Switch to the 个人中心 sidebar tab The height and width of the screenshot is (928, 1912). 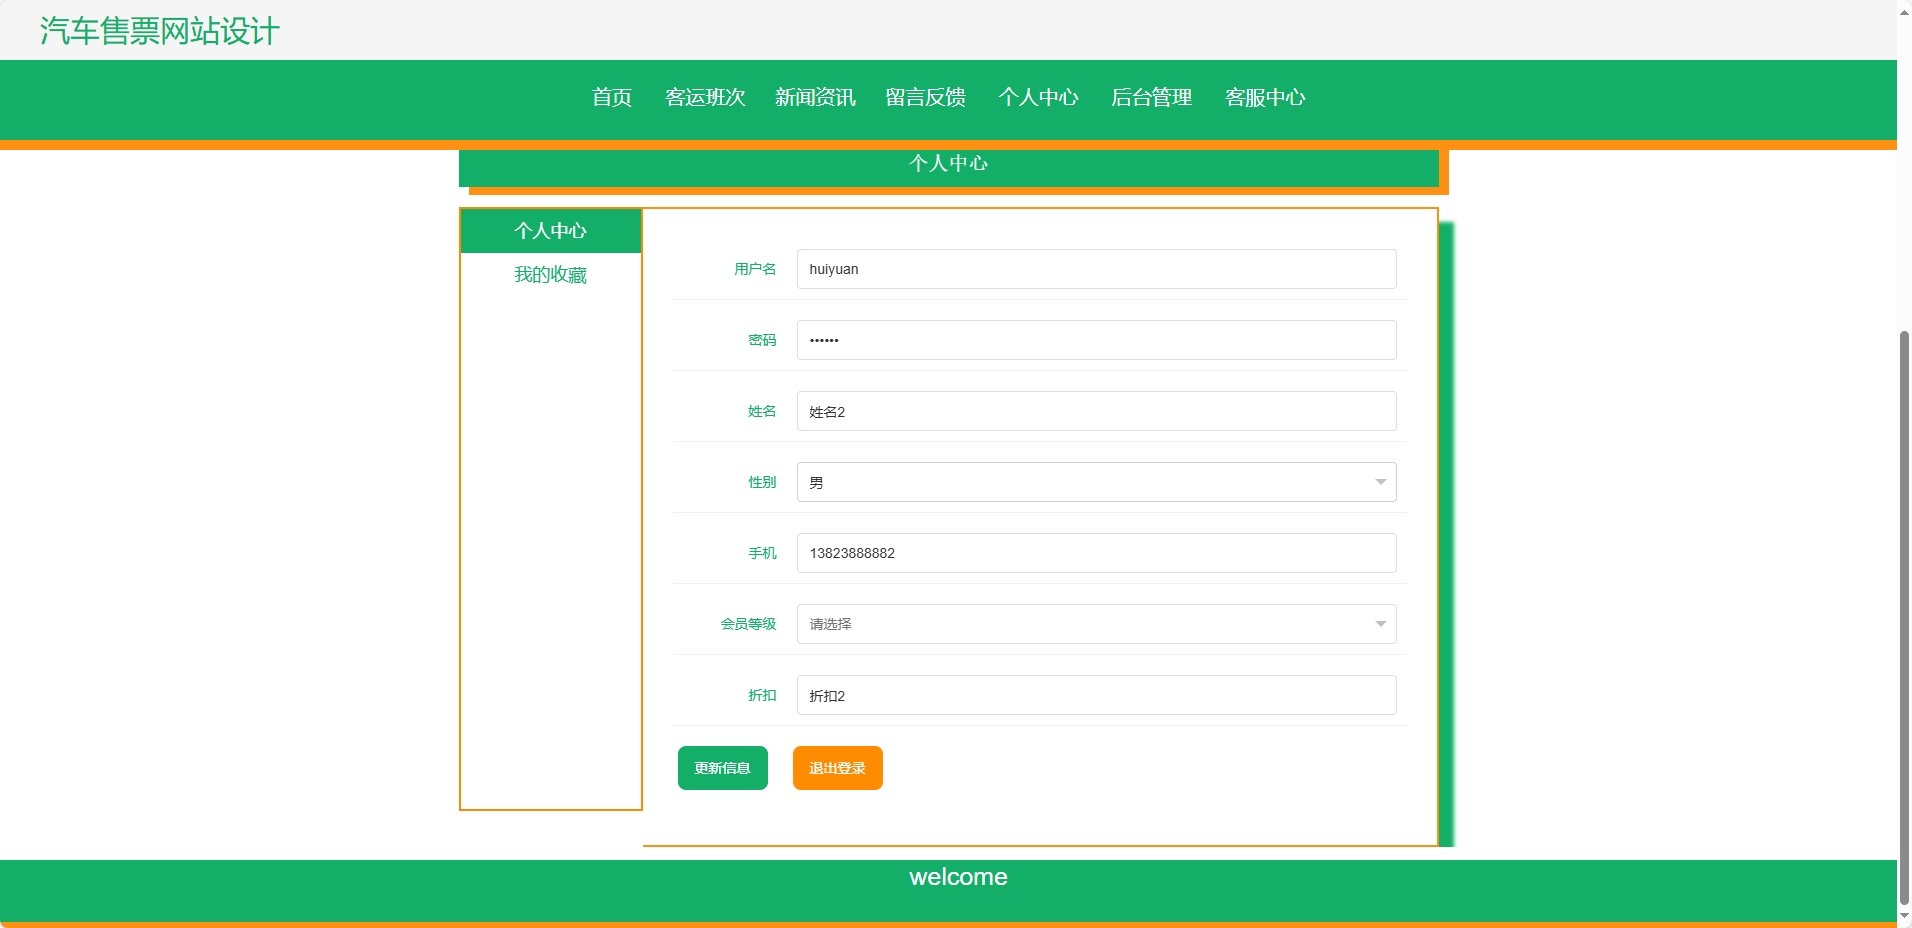550,231
